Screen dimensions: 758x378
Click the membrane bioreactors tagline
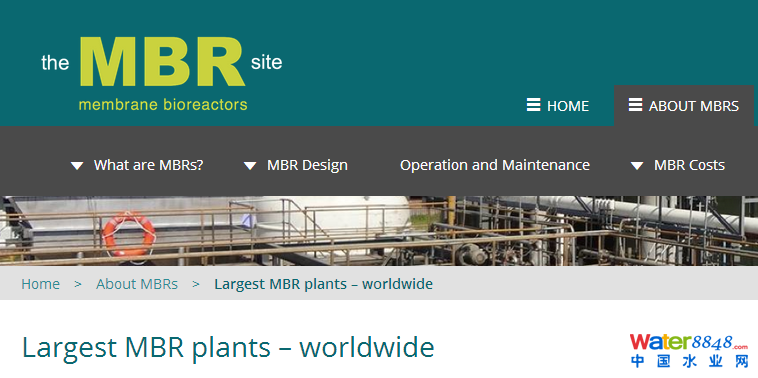163,104
